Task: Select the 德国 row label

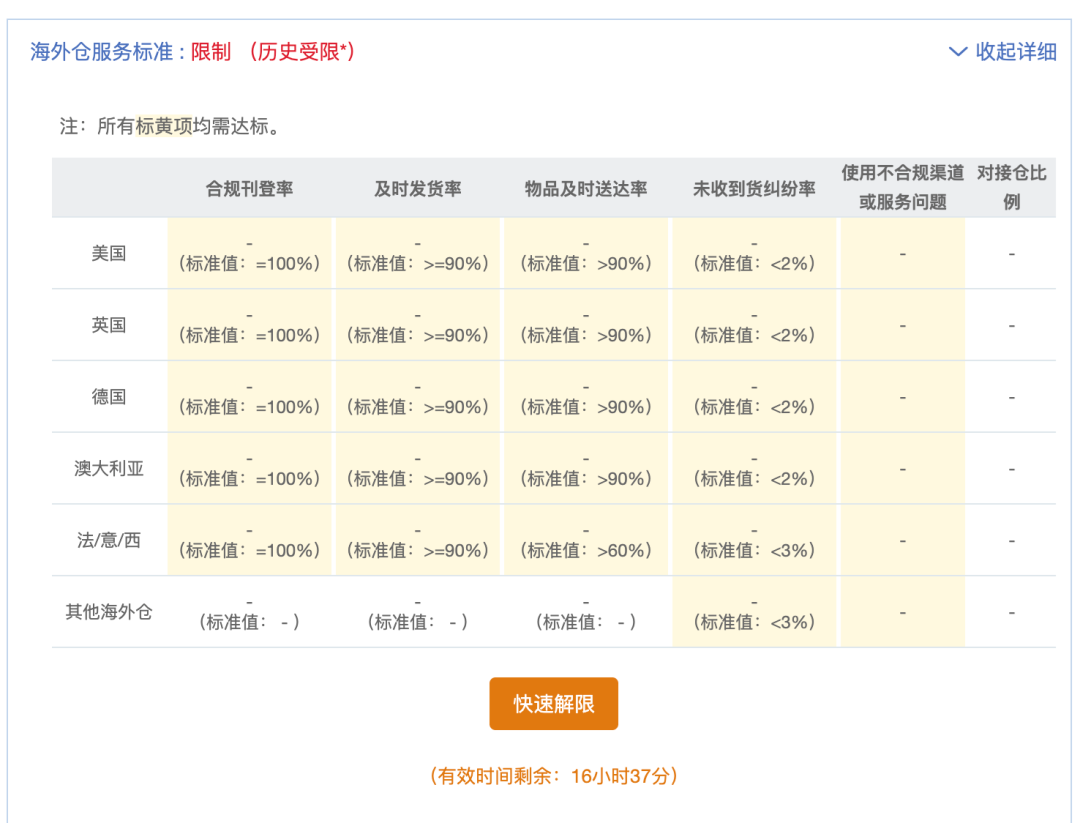Action: [109, 397]
